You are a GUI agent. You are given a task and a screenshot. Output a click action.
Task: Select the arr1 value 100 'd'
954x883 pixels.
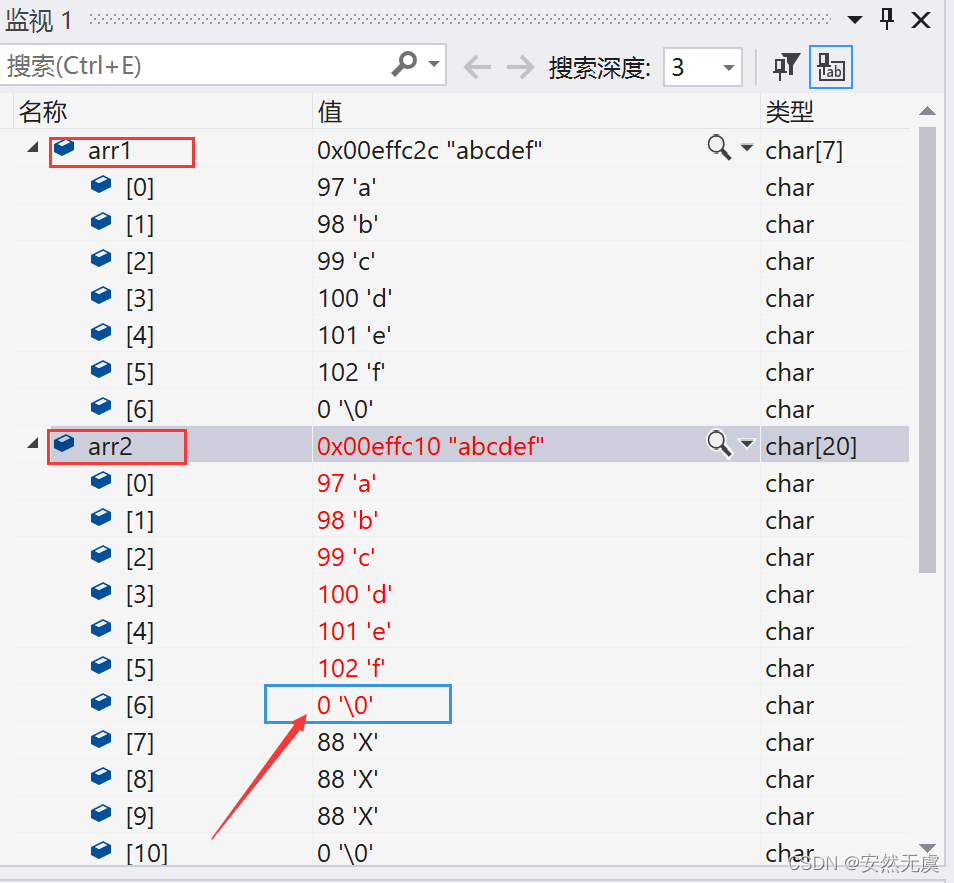pyautogui.click(x=355, y=298)
